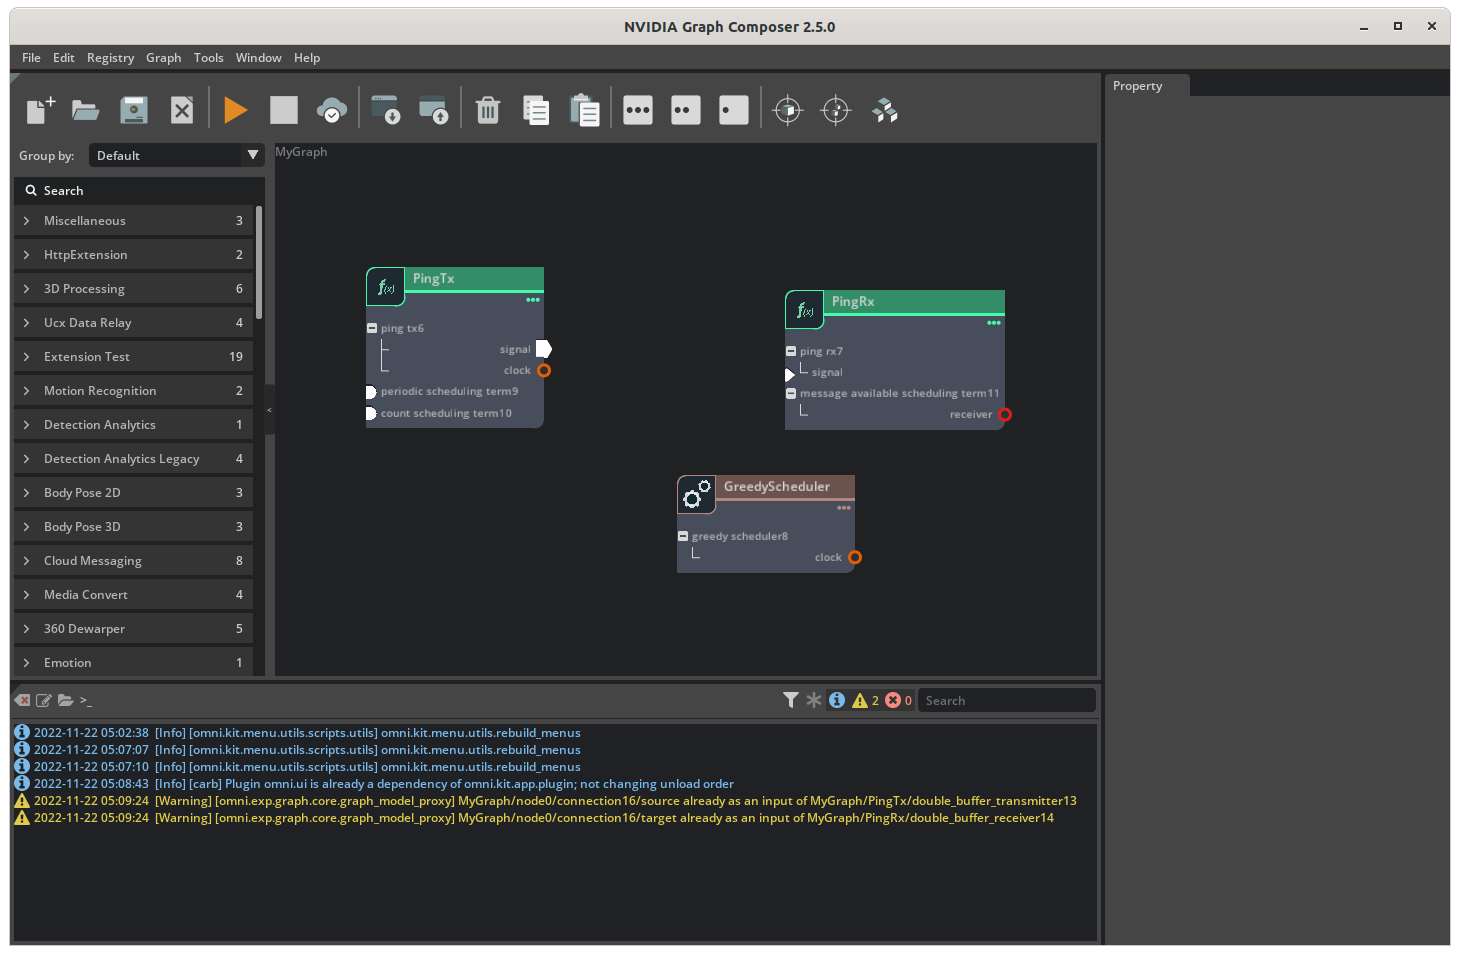Close the current graph file icon

tap(182, 110)
